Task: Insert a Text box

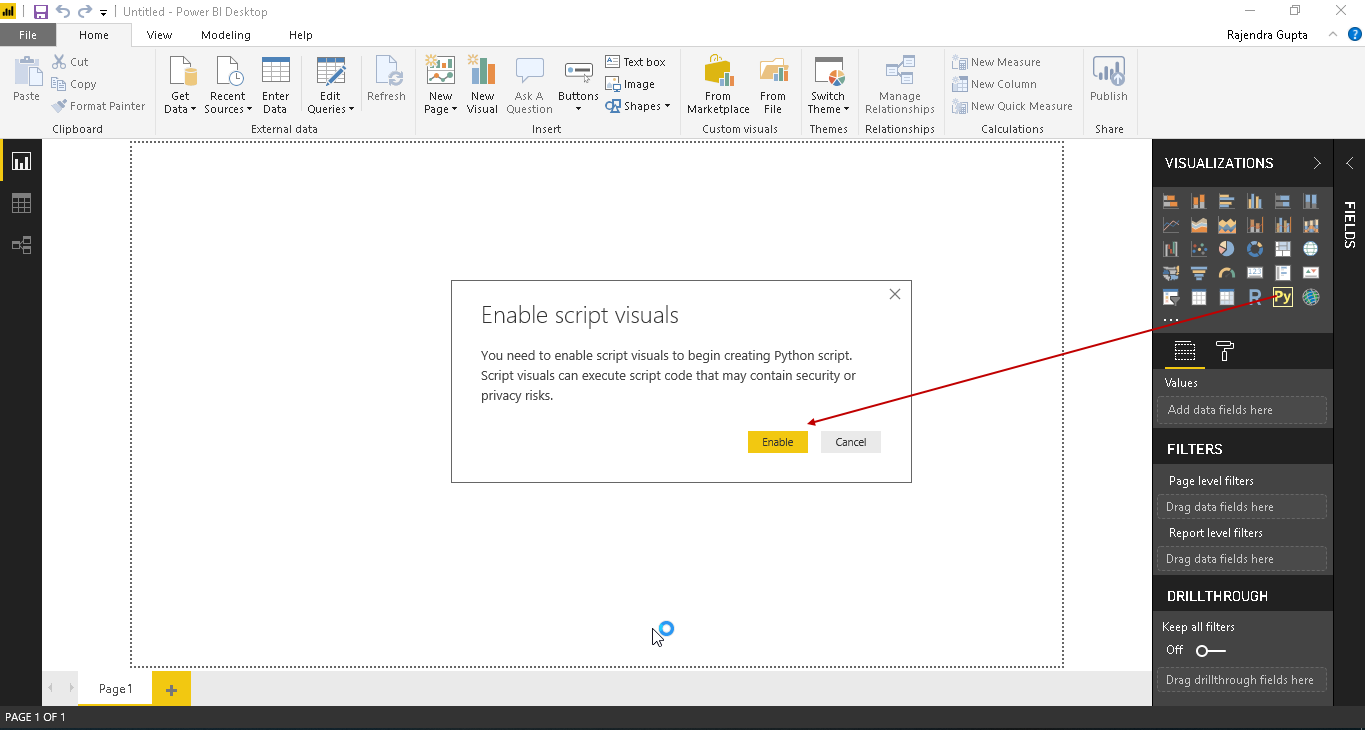Action: click(x=636, y=62)
